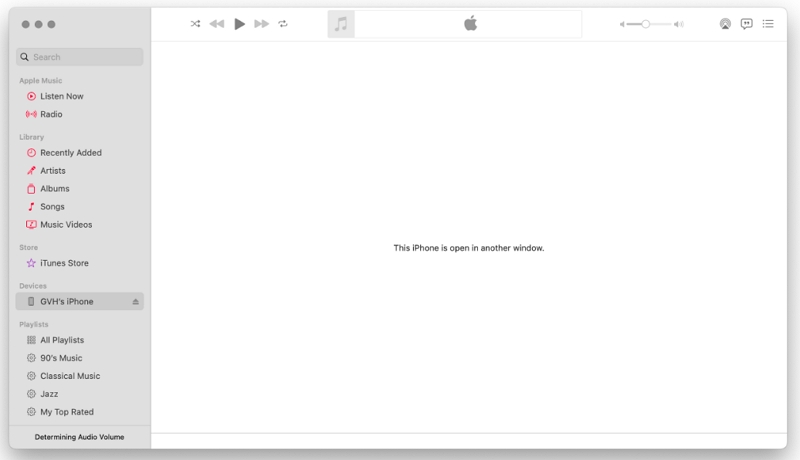Click the All Playlists grid icon

[31, 340]
